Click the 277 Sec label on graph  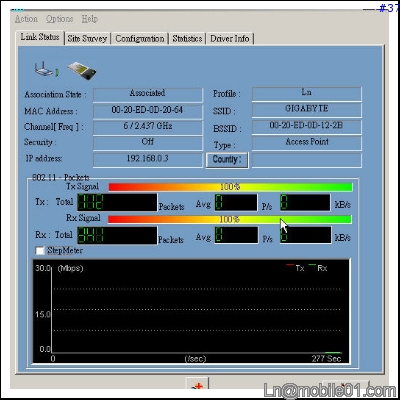click(326, 359)
